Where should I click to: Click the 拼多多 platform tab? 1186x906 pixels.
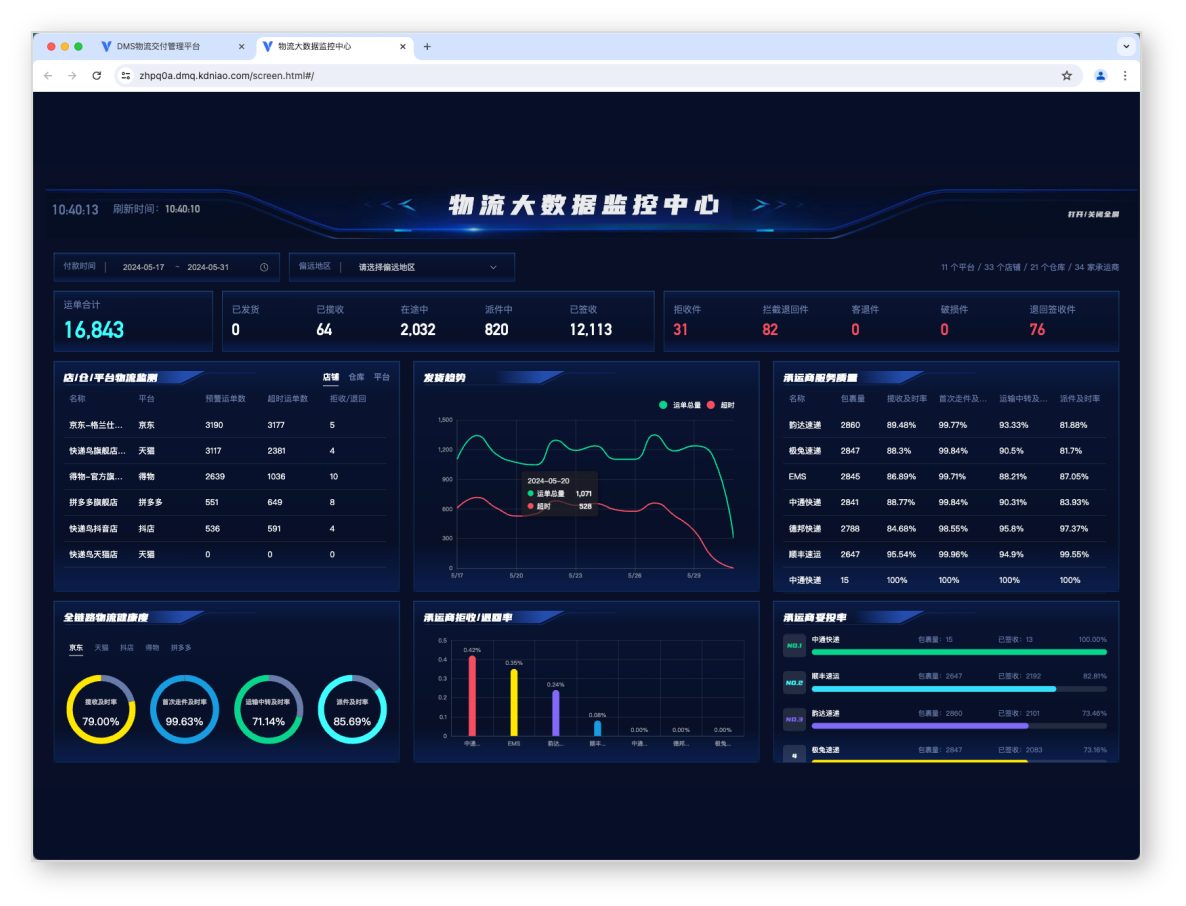181,647
